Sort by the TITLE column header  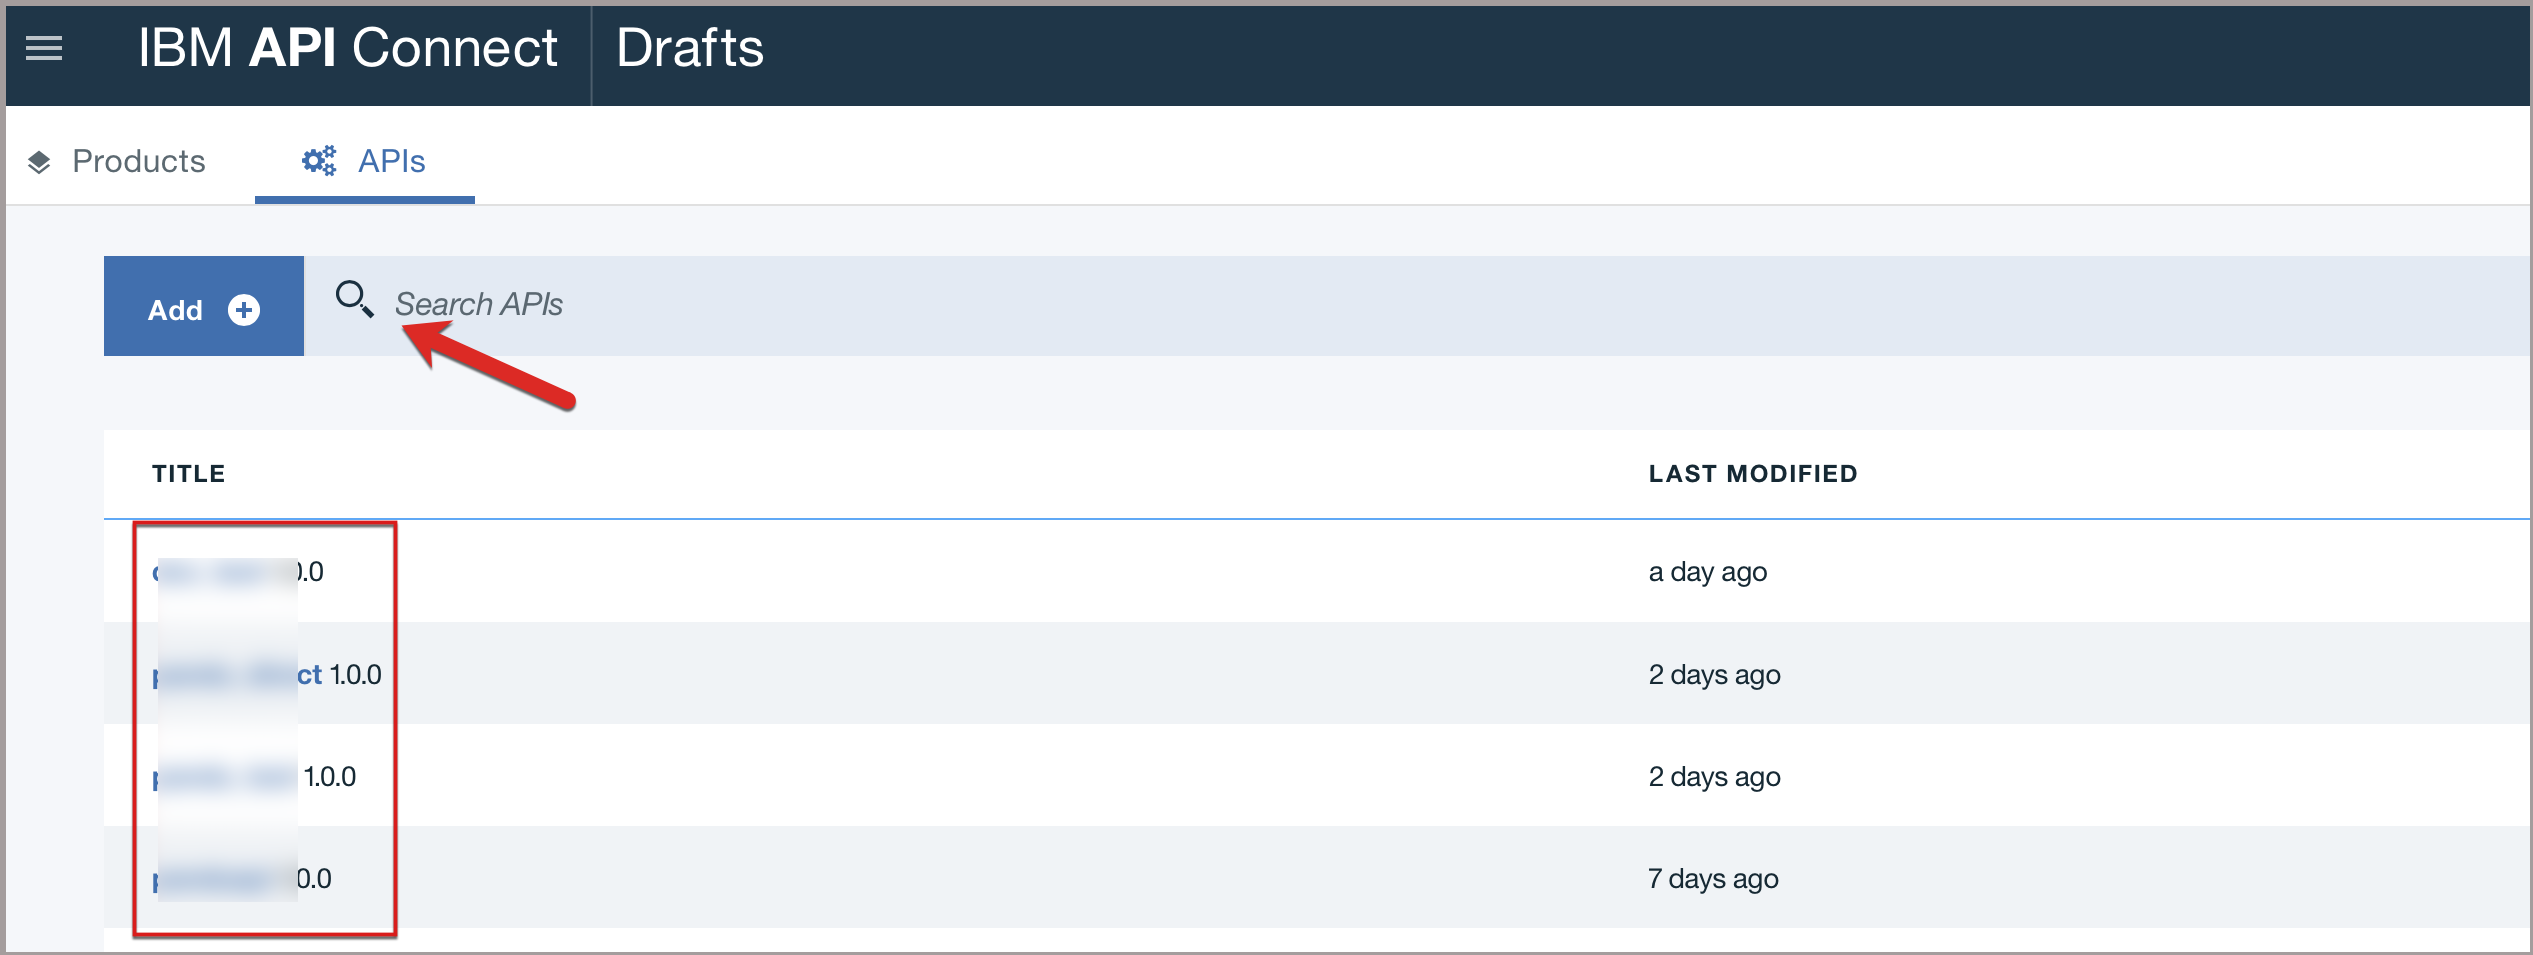(189, 473)
